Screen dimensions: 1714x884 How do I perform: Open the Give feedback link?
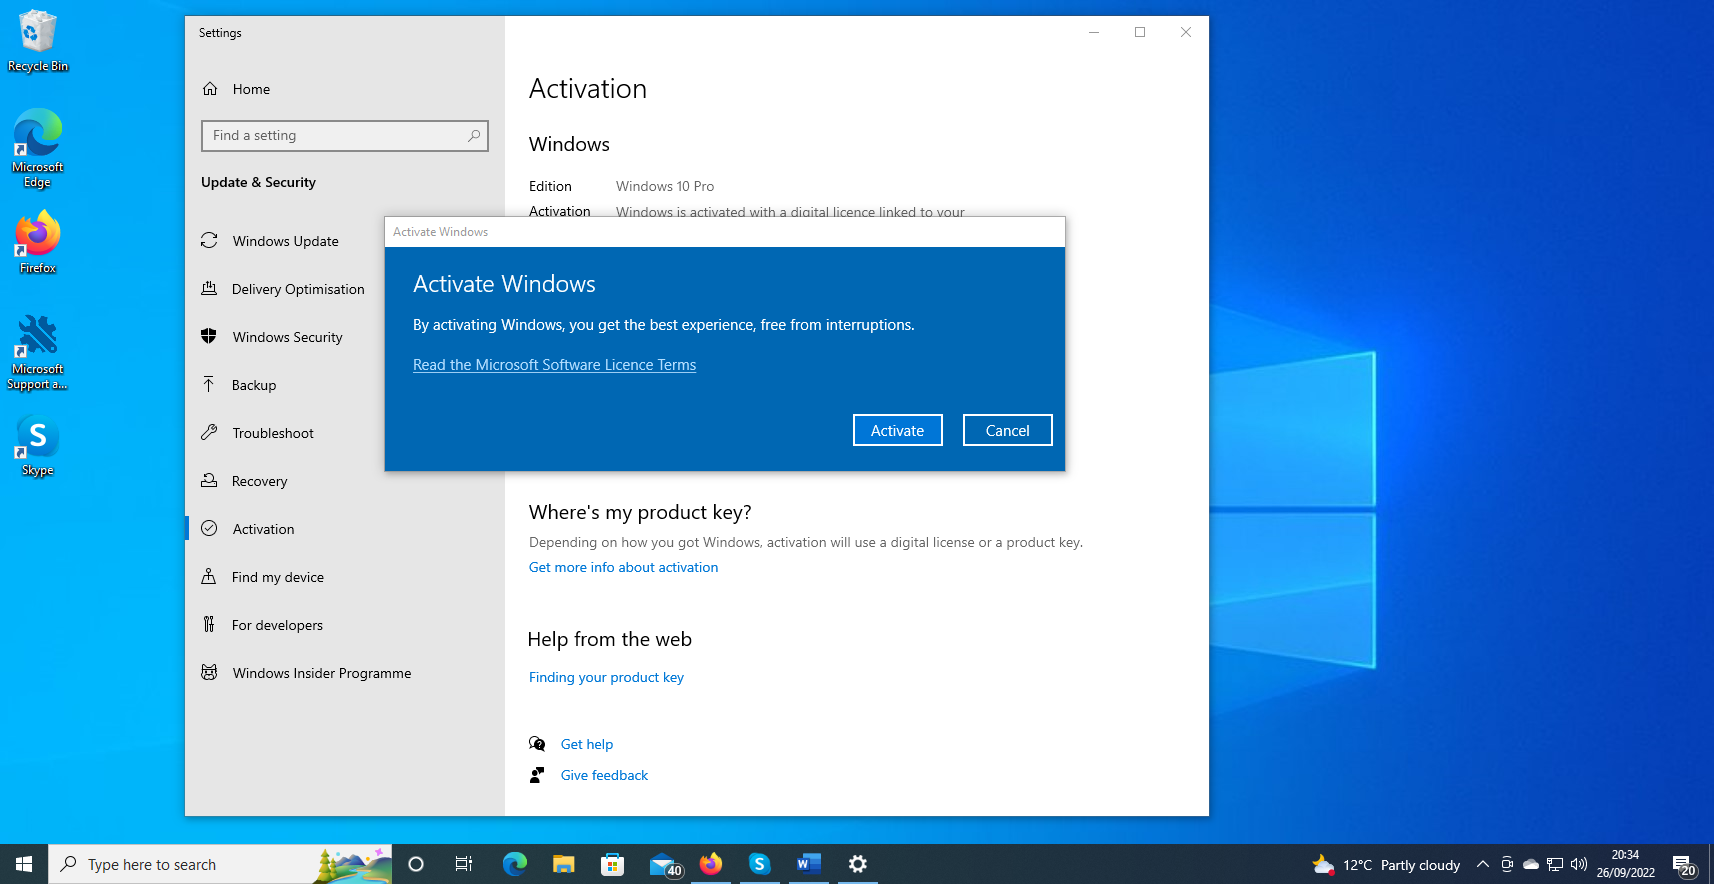click(x=604, y=775)
